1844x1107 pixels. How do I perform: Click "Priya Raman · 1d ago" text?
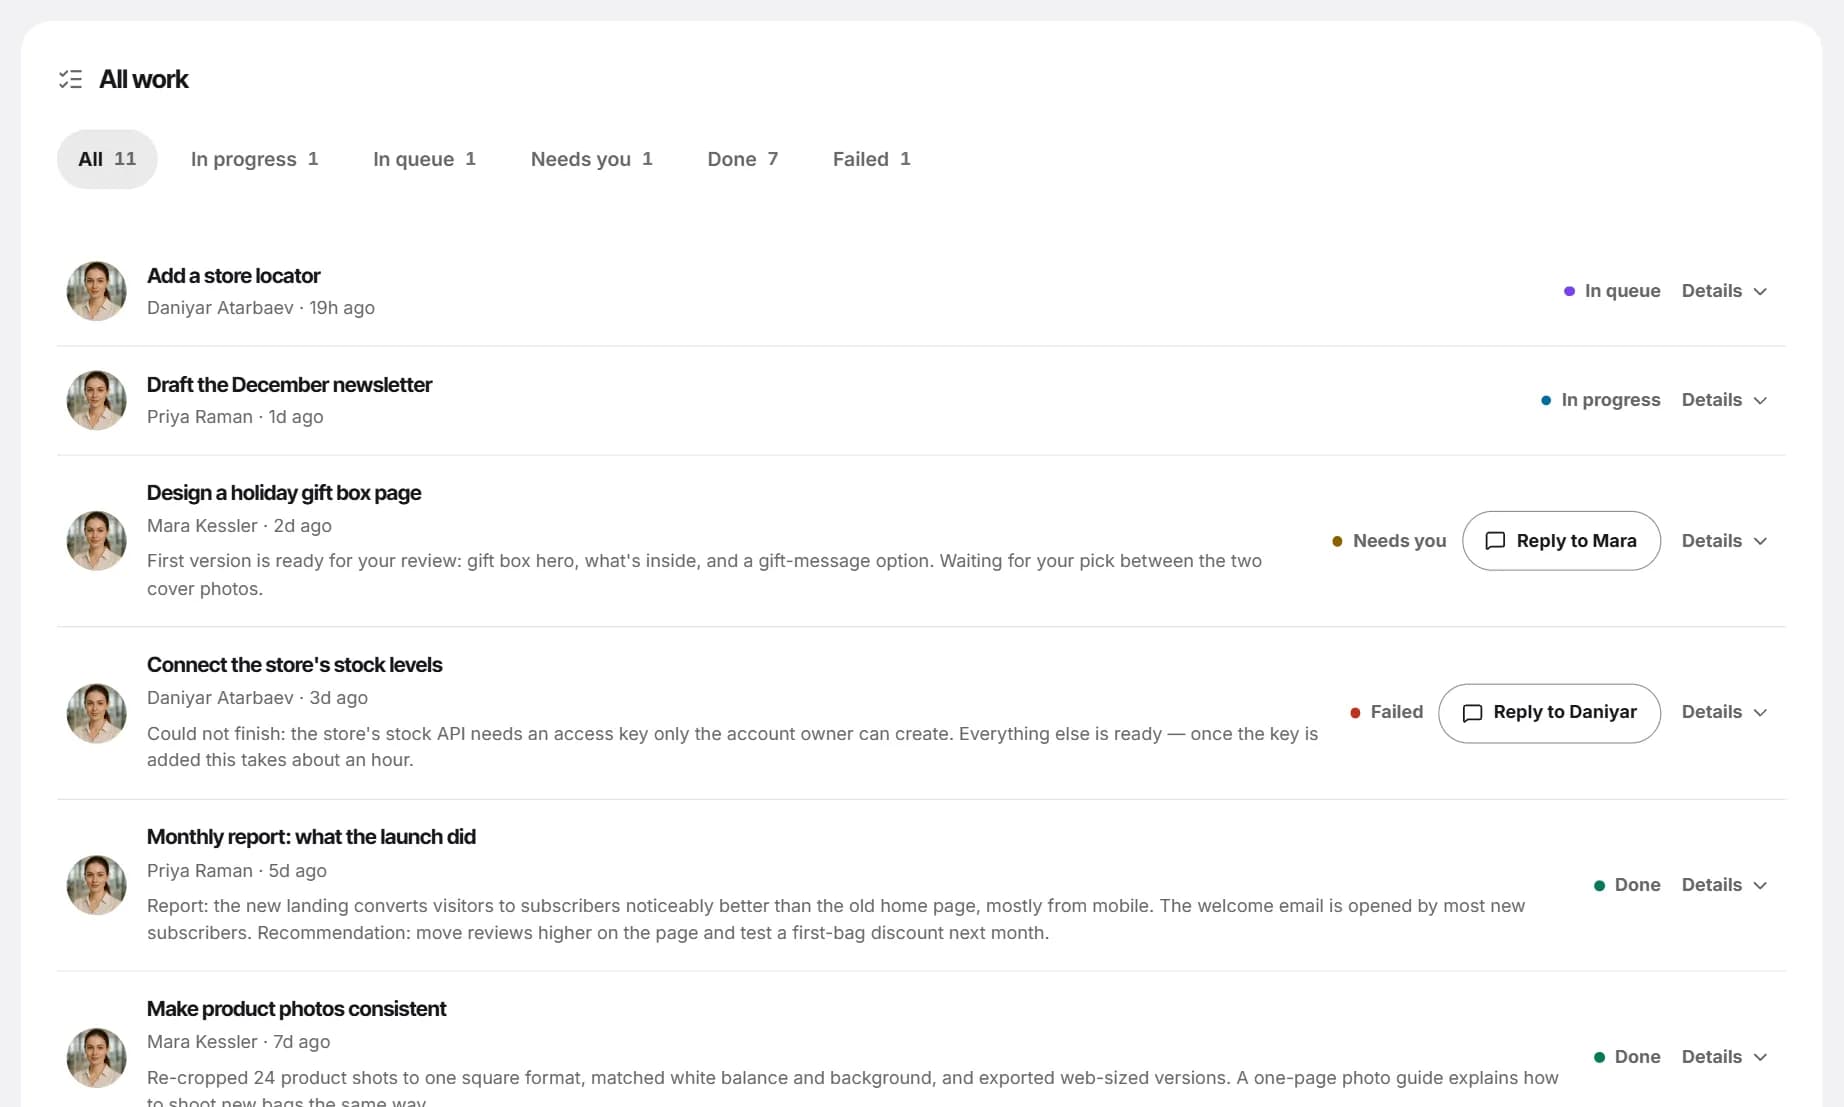[x=235, y=417]
